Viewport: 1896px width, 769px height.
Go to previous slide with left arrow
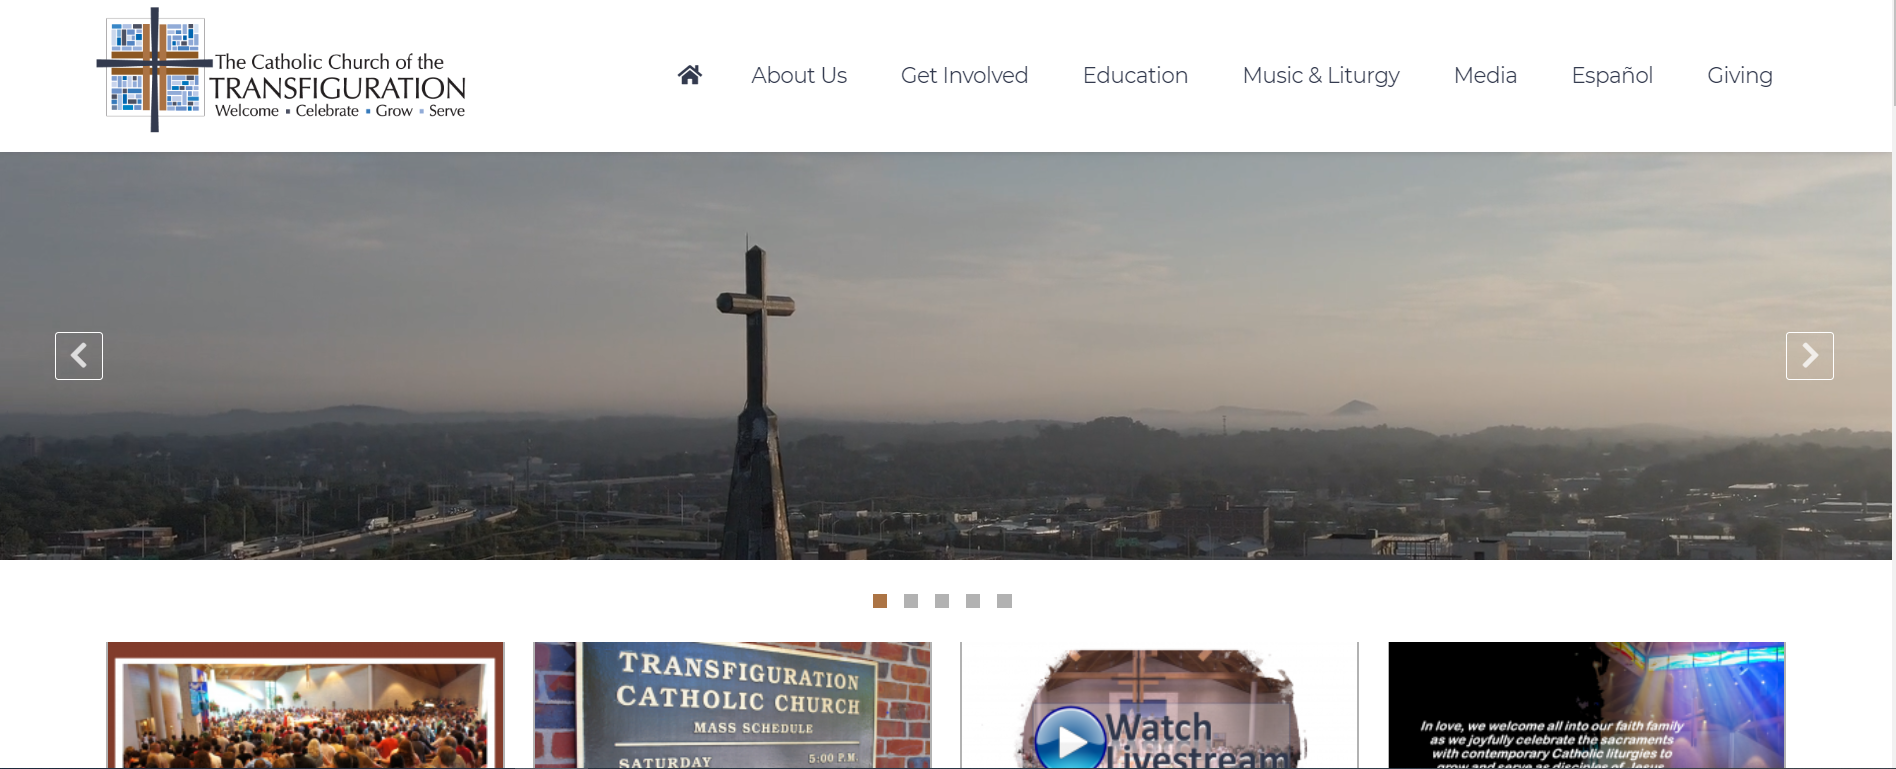[x=79, y=356]
